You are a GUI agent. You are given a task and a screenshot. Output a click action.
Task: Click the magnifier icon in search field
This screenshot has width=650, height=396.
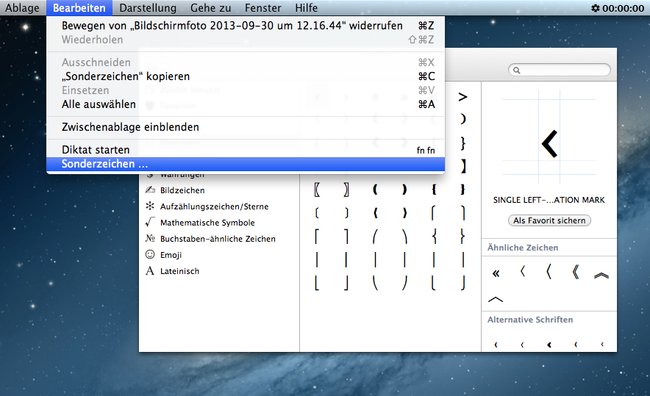[x=517, y=70]
